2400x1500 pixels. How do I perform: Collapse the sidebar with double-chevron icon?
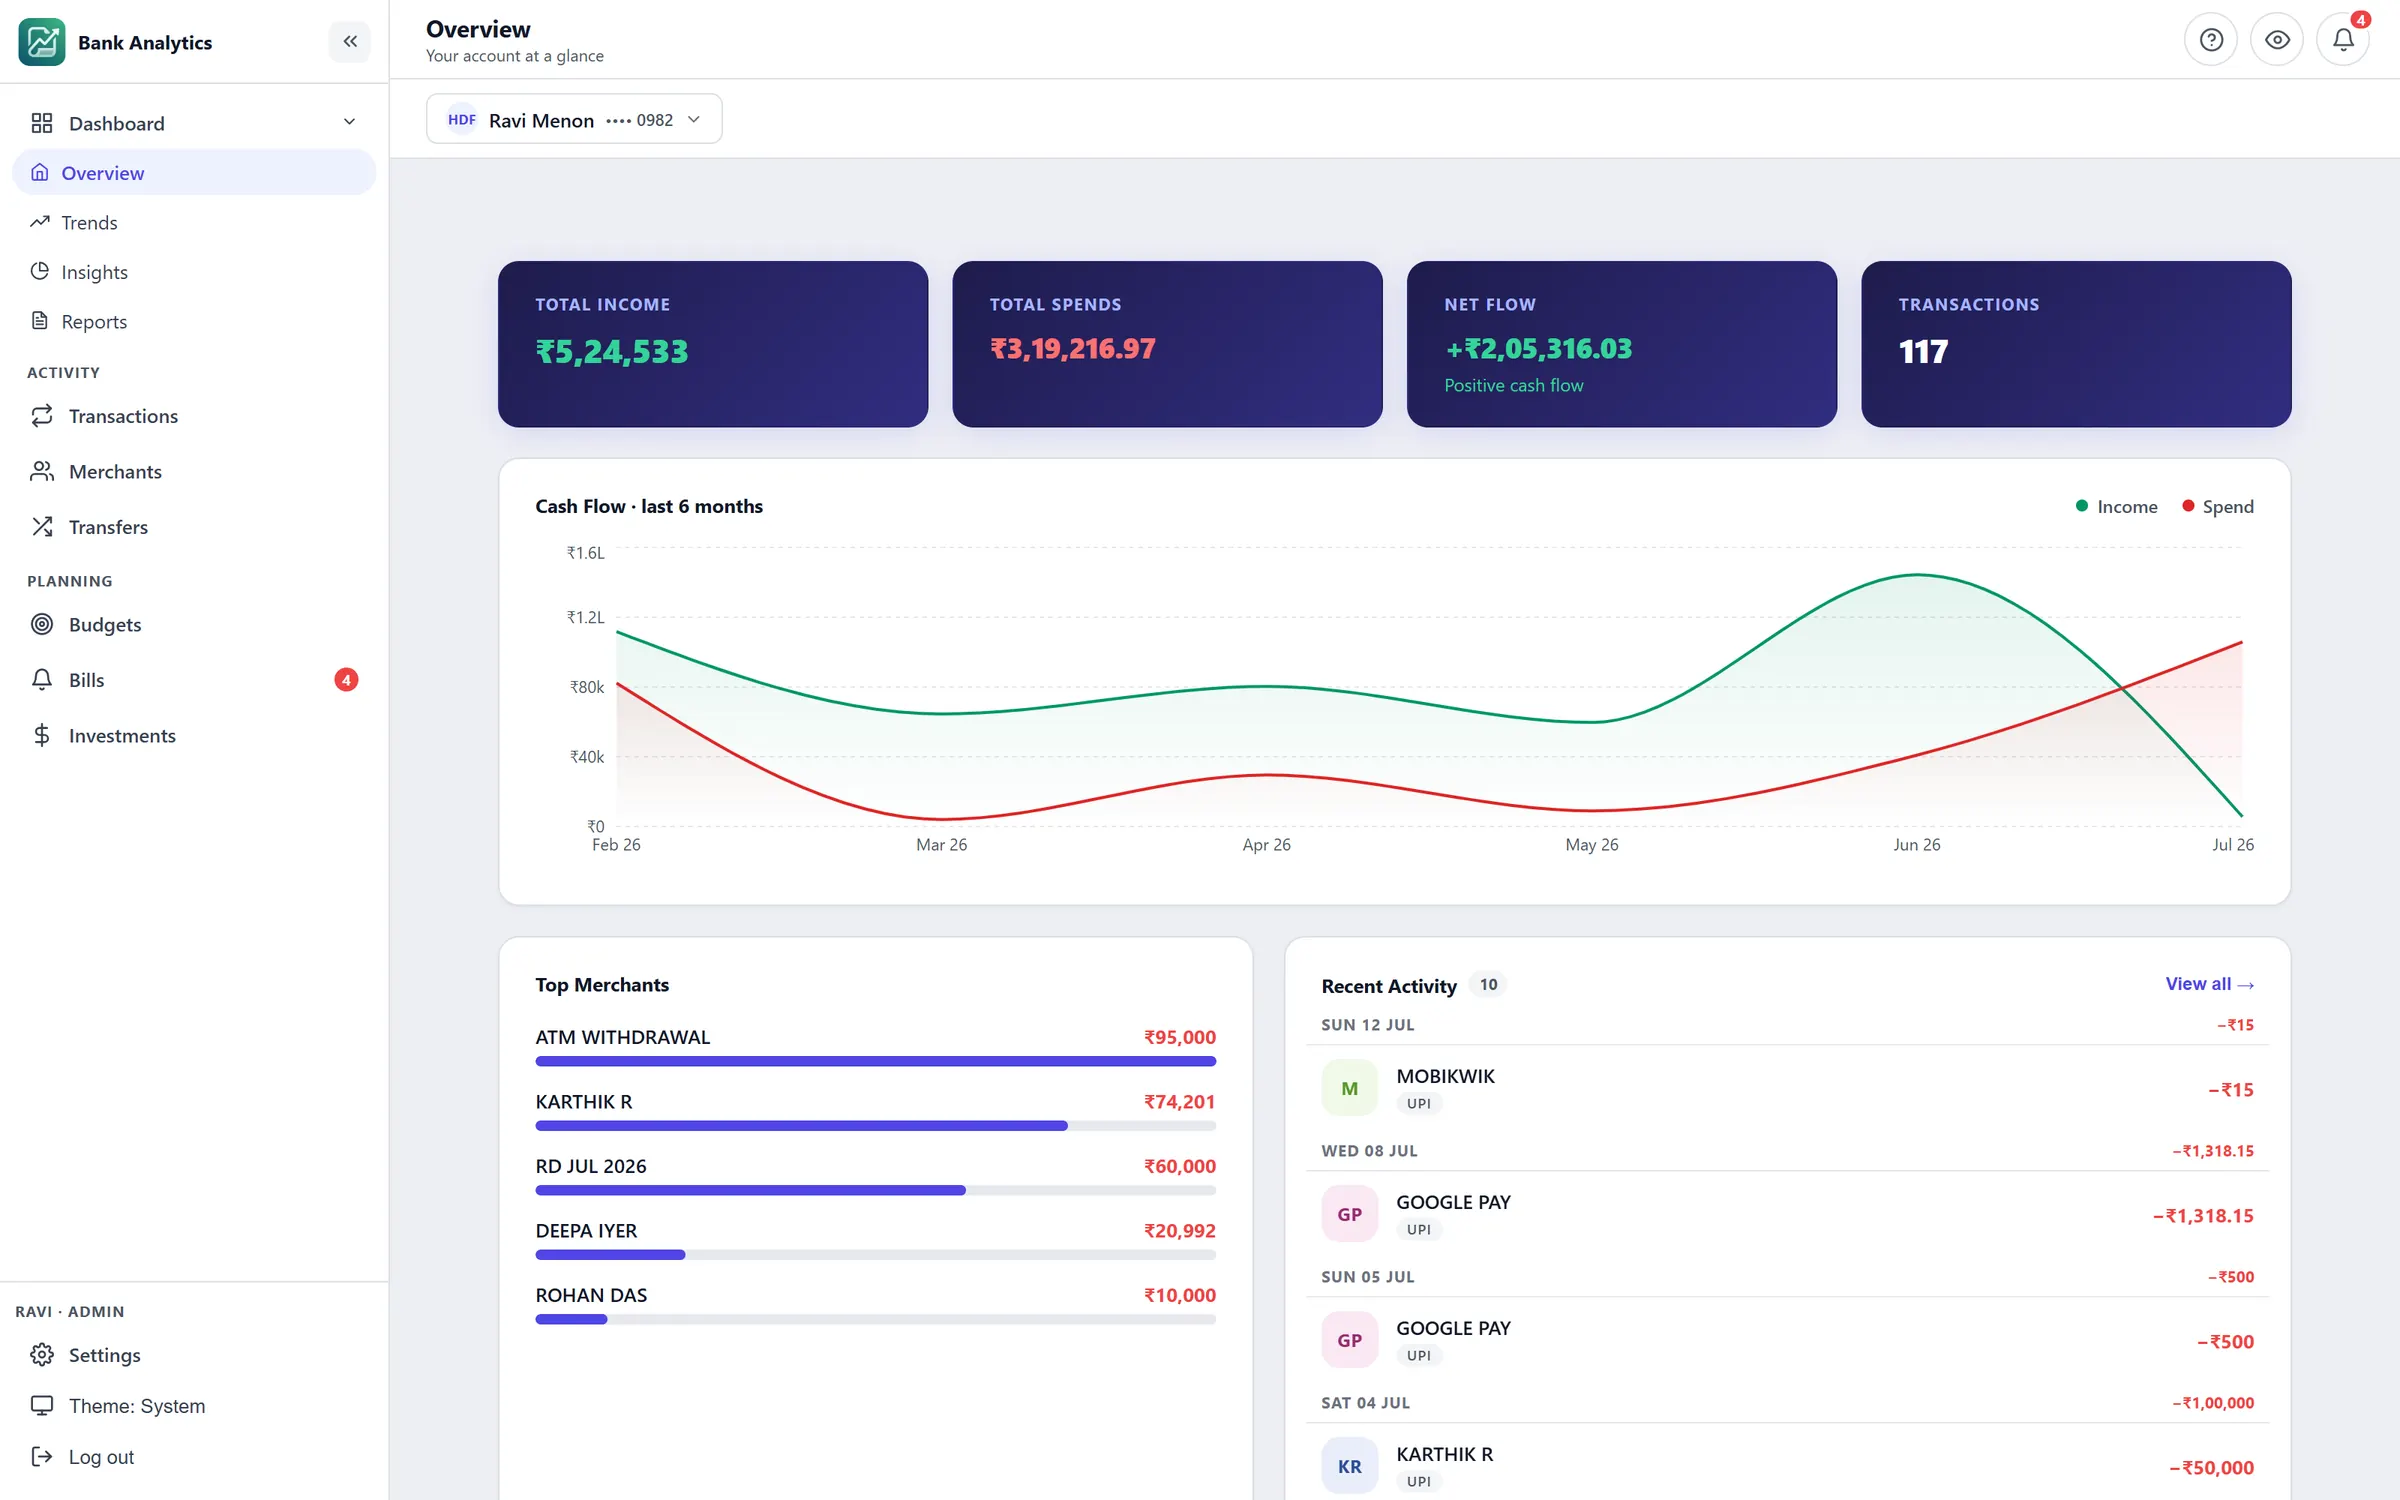[x=350, y=41]
